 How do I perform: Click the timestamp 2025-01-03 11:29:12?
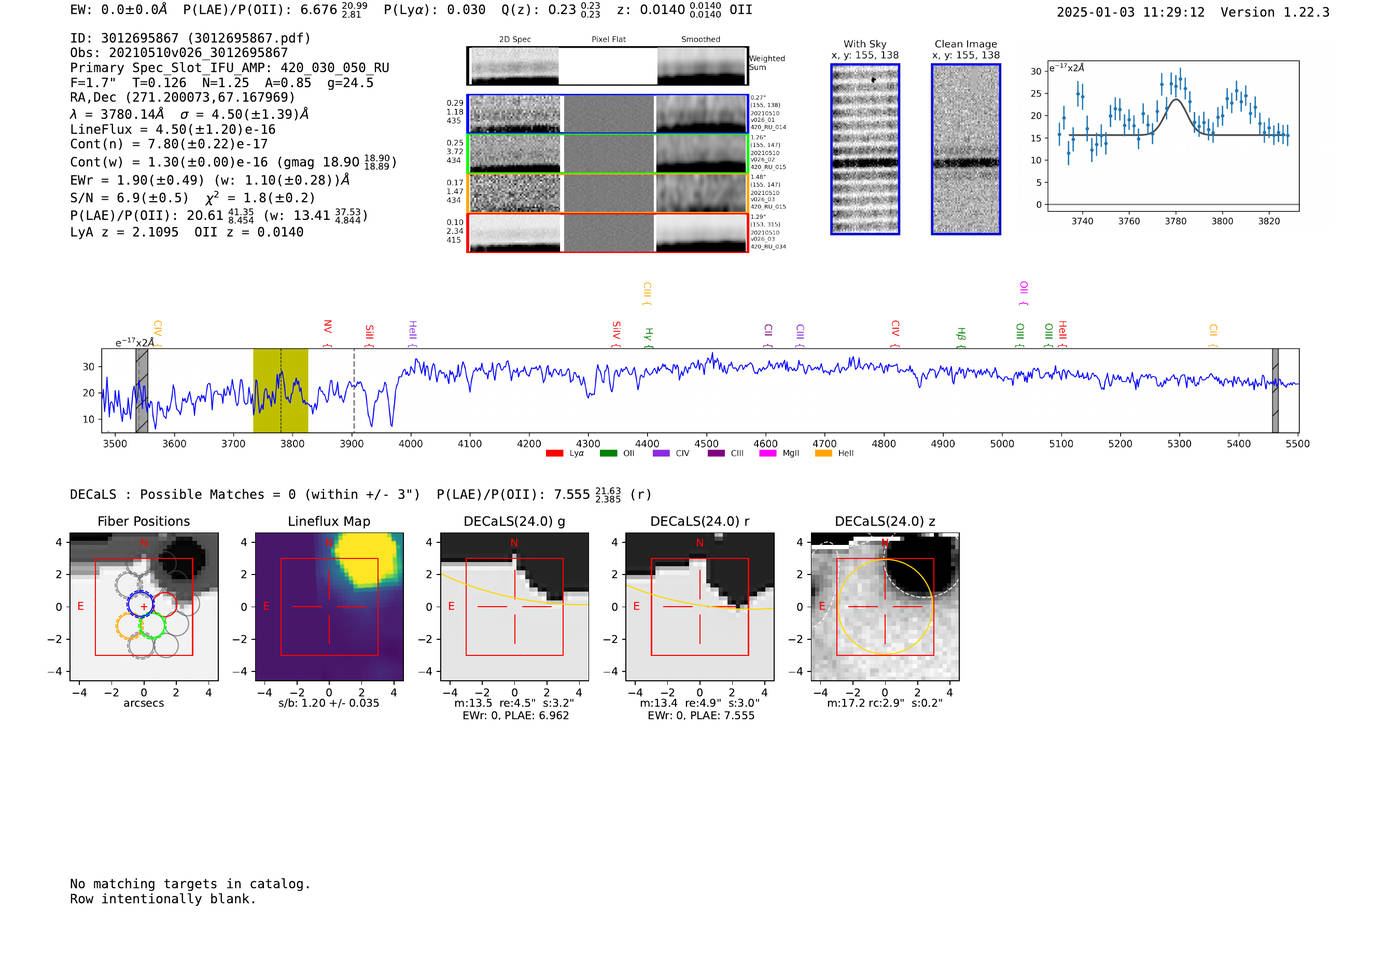[x=1131, y=12]
